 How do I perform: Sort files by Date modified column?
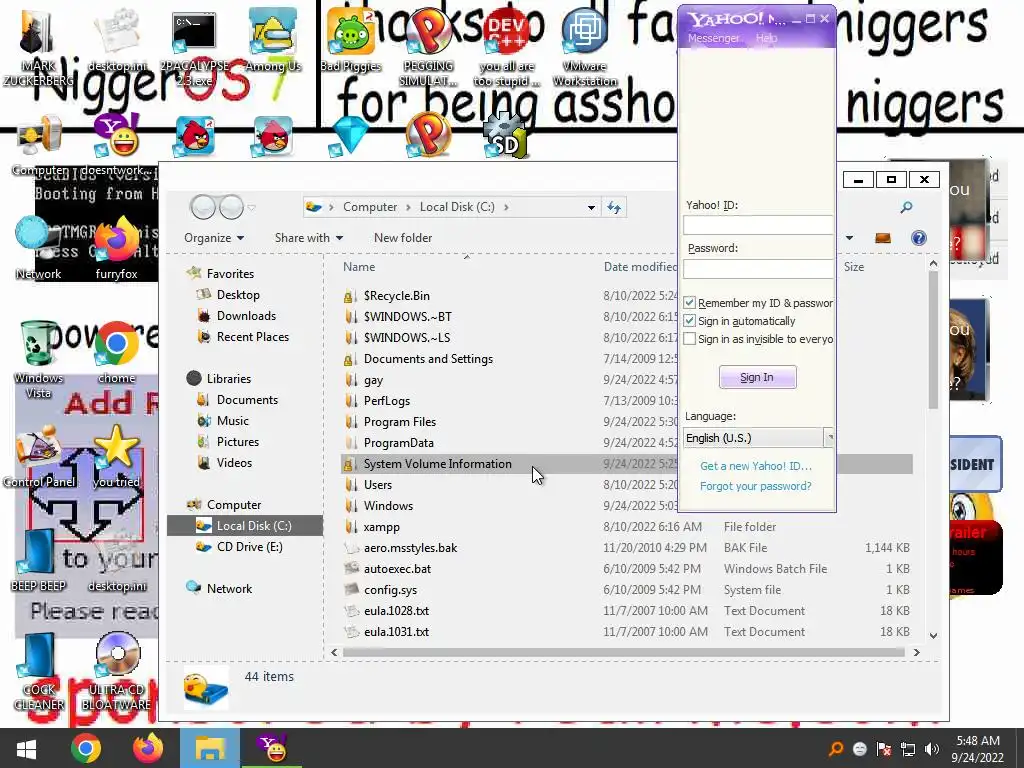click(x=640, y=266)
